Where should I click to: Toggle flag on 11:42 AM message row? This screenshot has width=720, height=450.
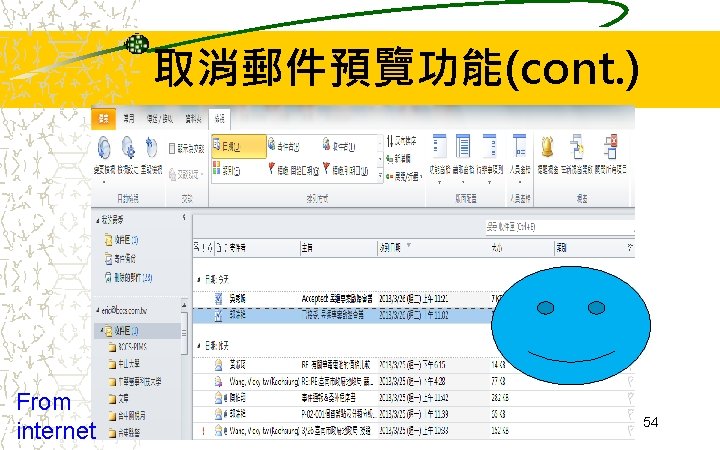631,398
